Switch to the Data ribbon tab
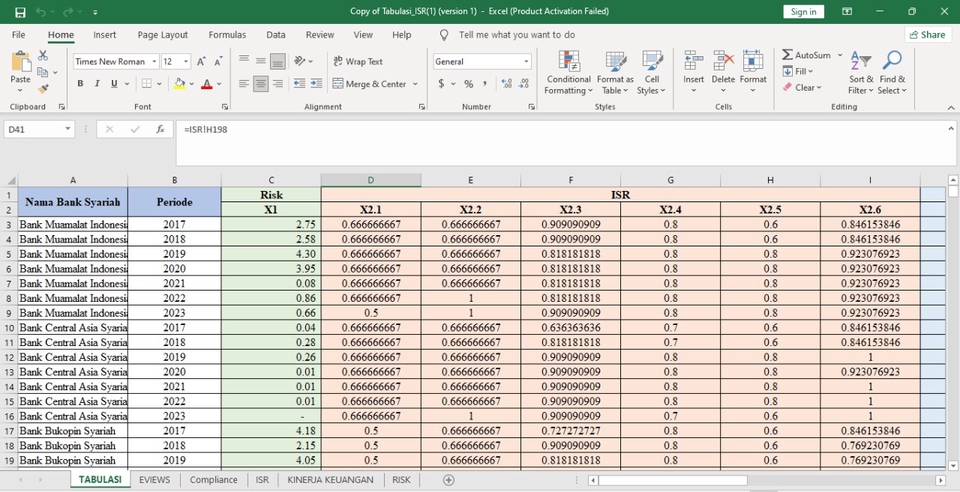 276,35
